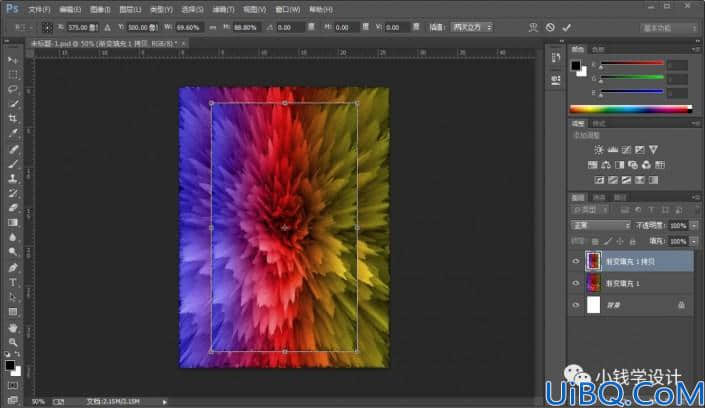Toggle Quick Mask mode icon
705x408 pixels.
[13, 386]
